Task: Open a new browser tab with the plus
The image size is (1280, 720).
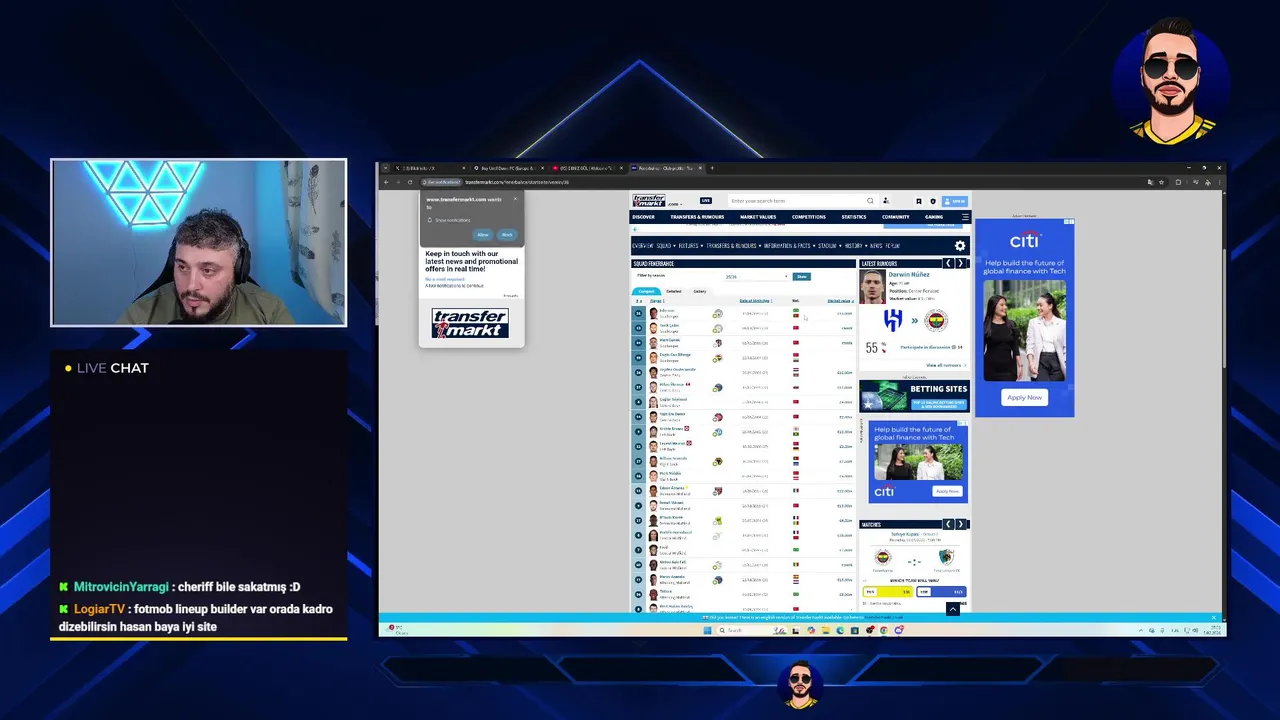Action: pos(712,168)
